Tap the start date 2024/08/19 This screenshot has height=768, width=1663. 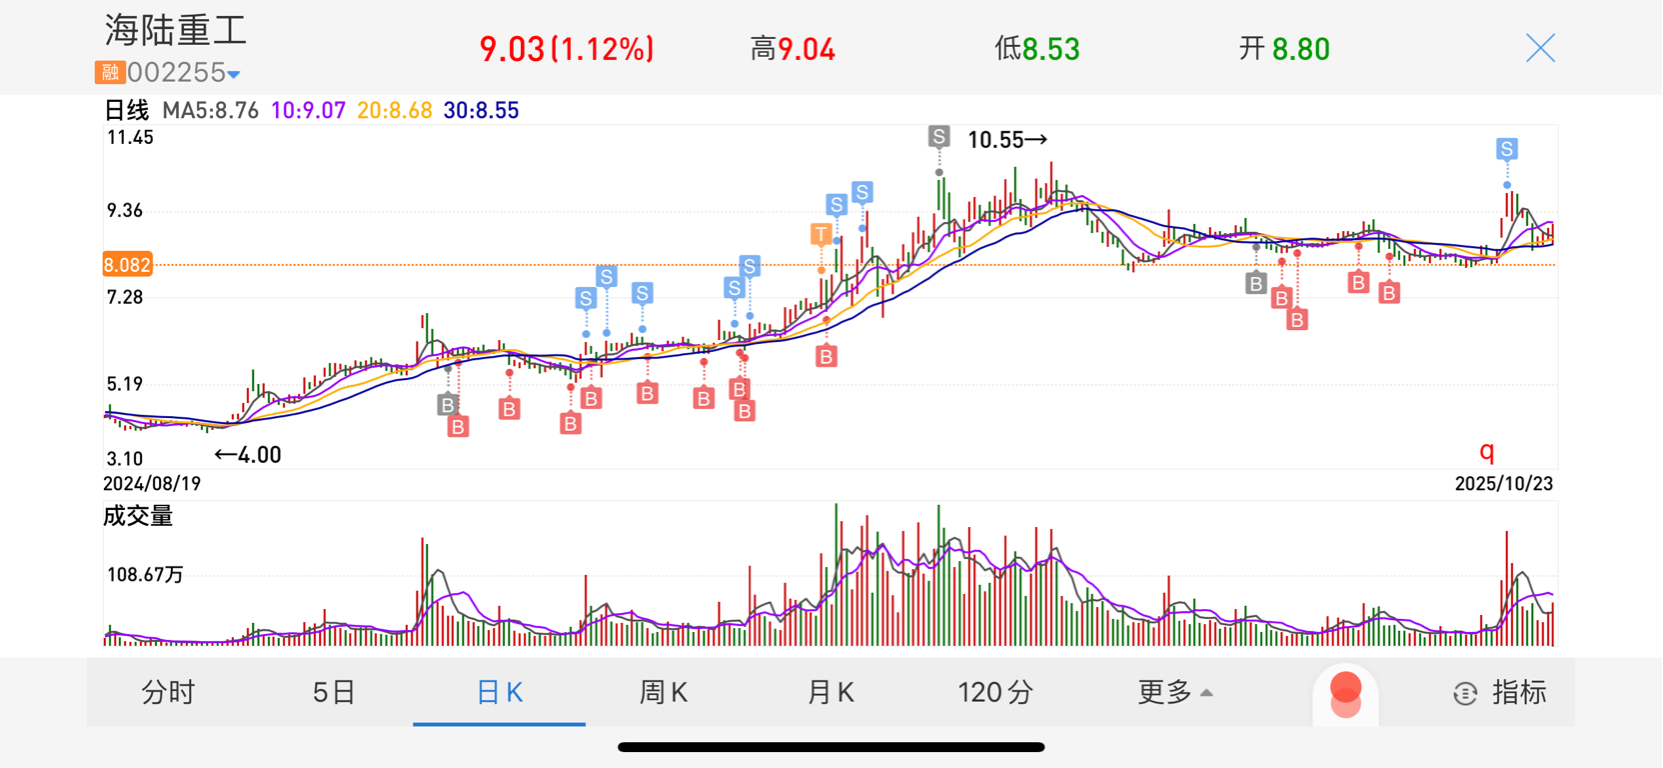tap(152, 484)
